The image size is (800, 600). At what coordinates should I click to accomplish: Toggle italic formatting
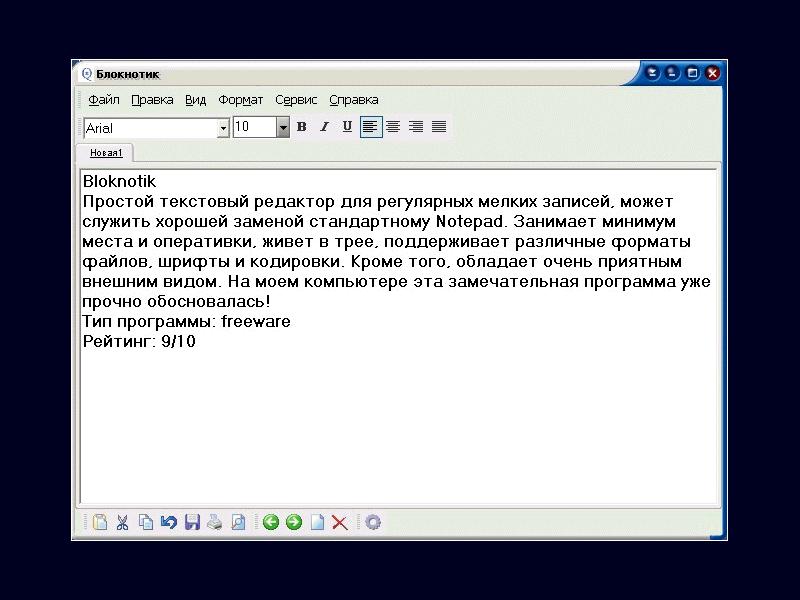[324, 127]
